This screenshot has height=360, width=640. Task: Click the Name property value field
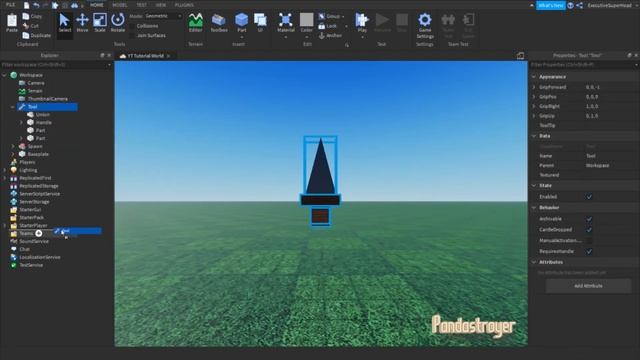pyautogui.click(x=611, y=156)
